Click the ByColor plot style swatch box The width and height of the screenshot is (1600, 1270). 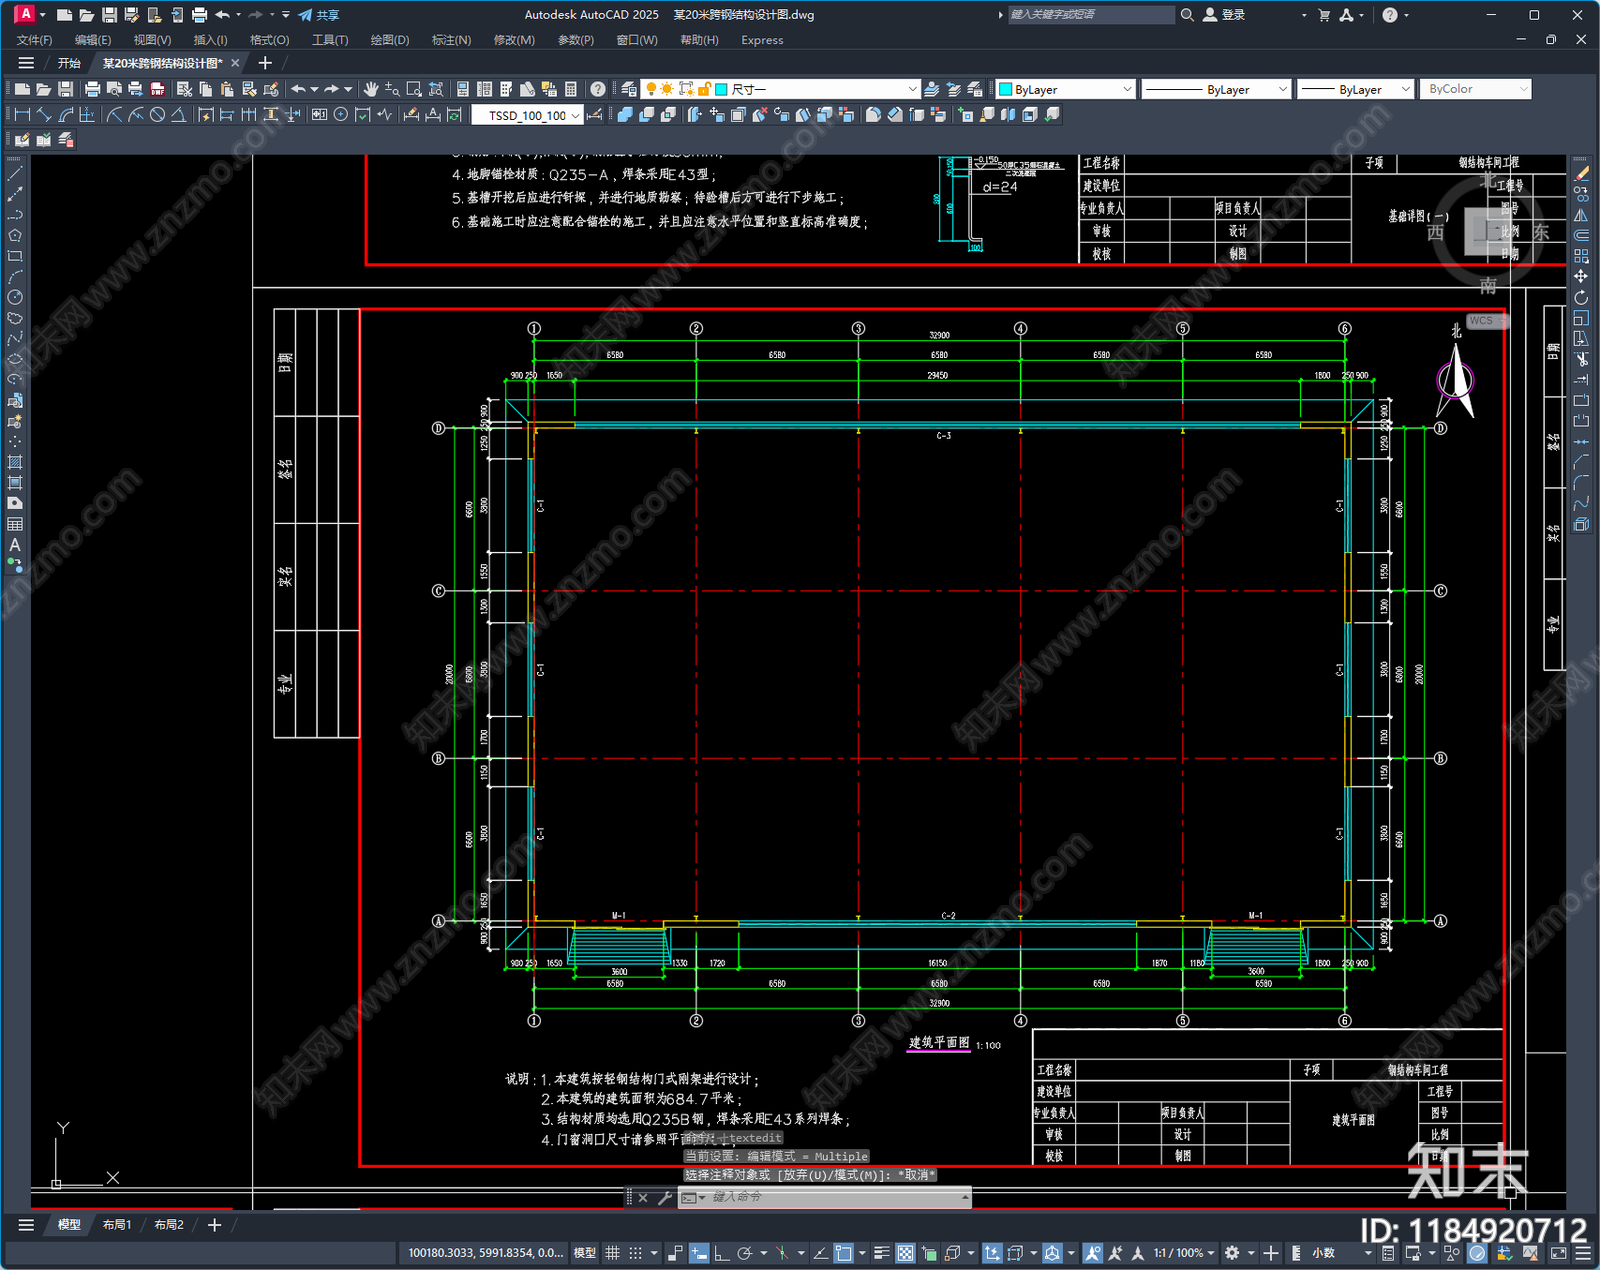pos(1476,89)
